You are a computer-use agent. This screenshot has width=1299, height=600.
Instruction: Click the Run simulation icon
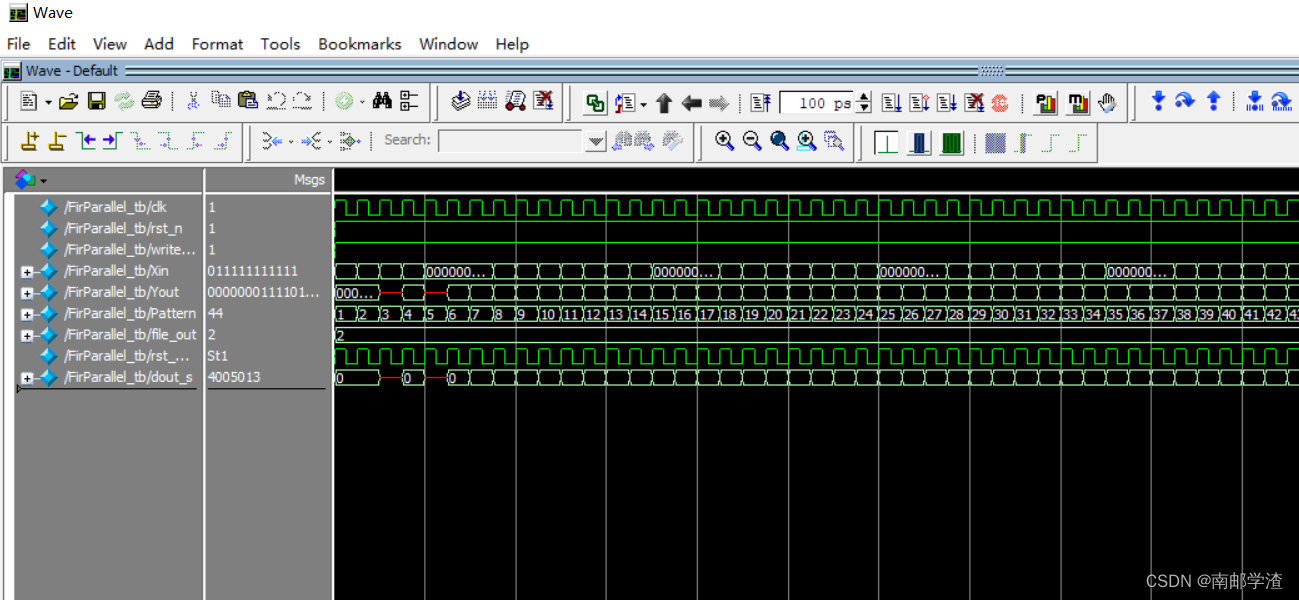(x=892, y=103)
